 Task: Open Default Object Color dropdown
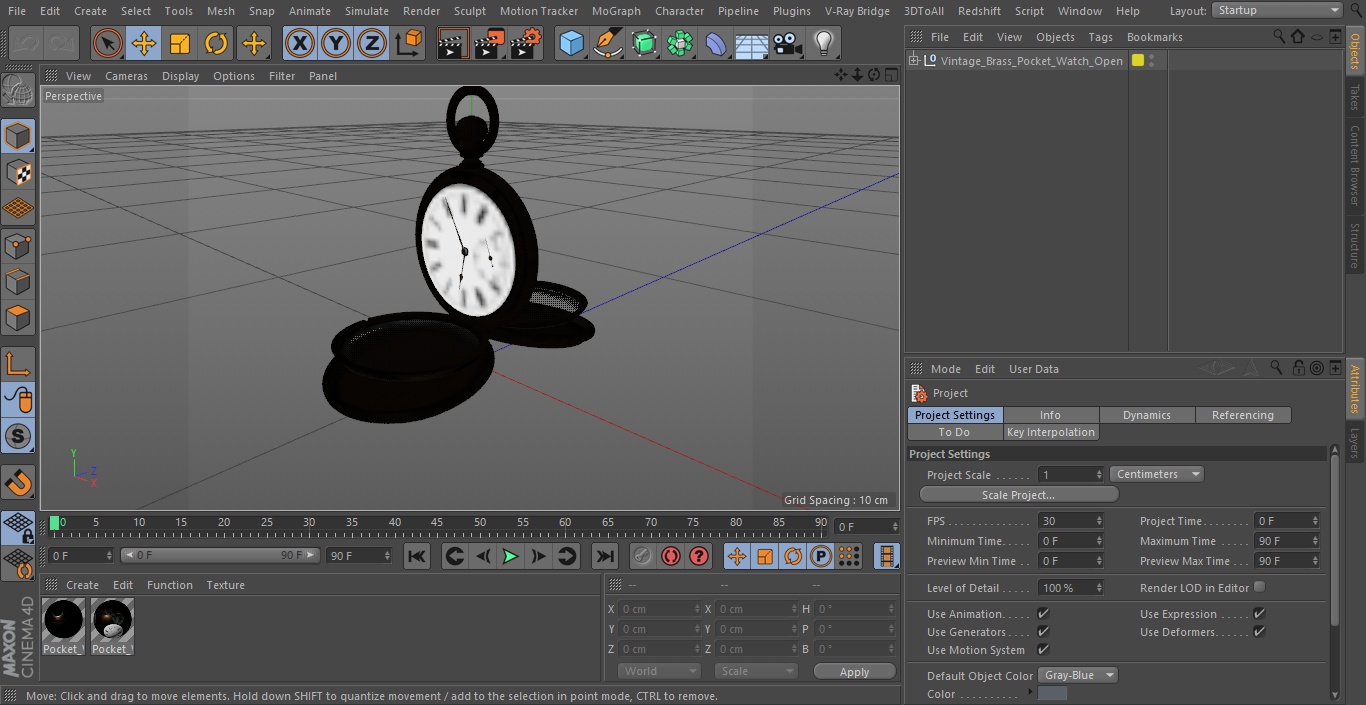[x=1077, y=675]
